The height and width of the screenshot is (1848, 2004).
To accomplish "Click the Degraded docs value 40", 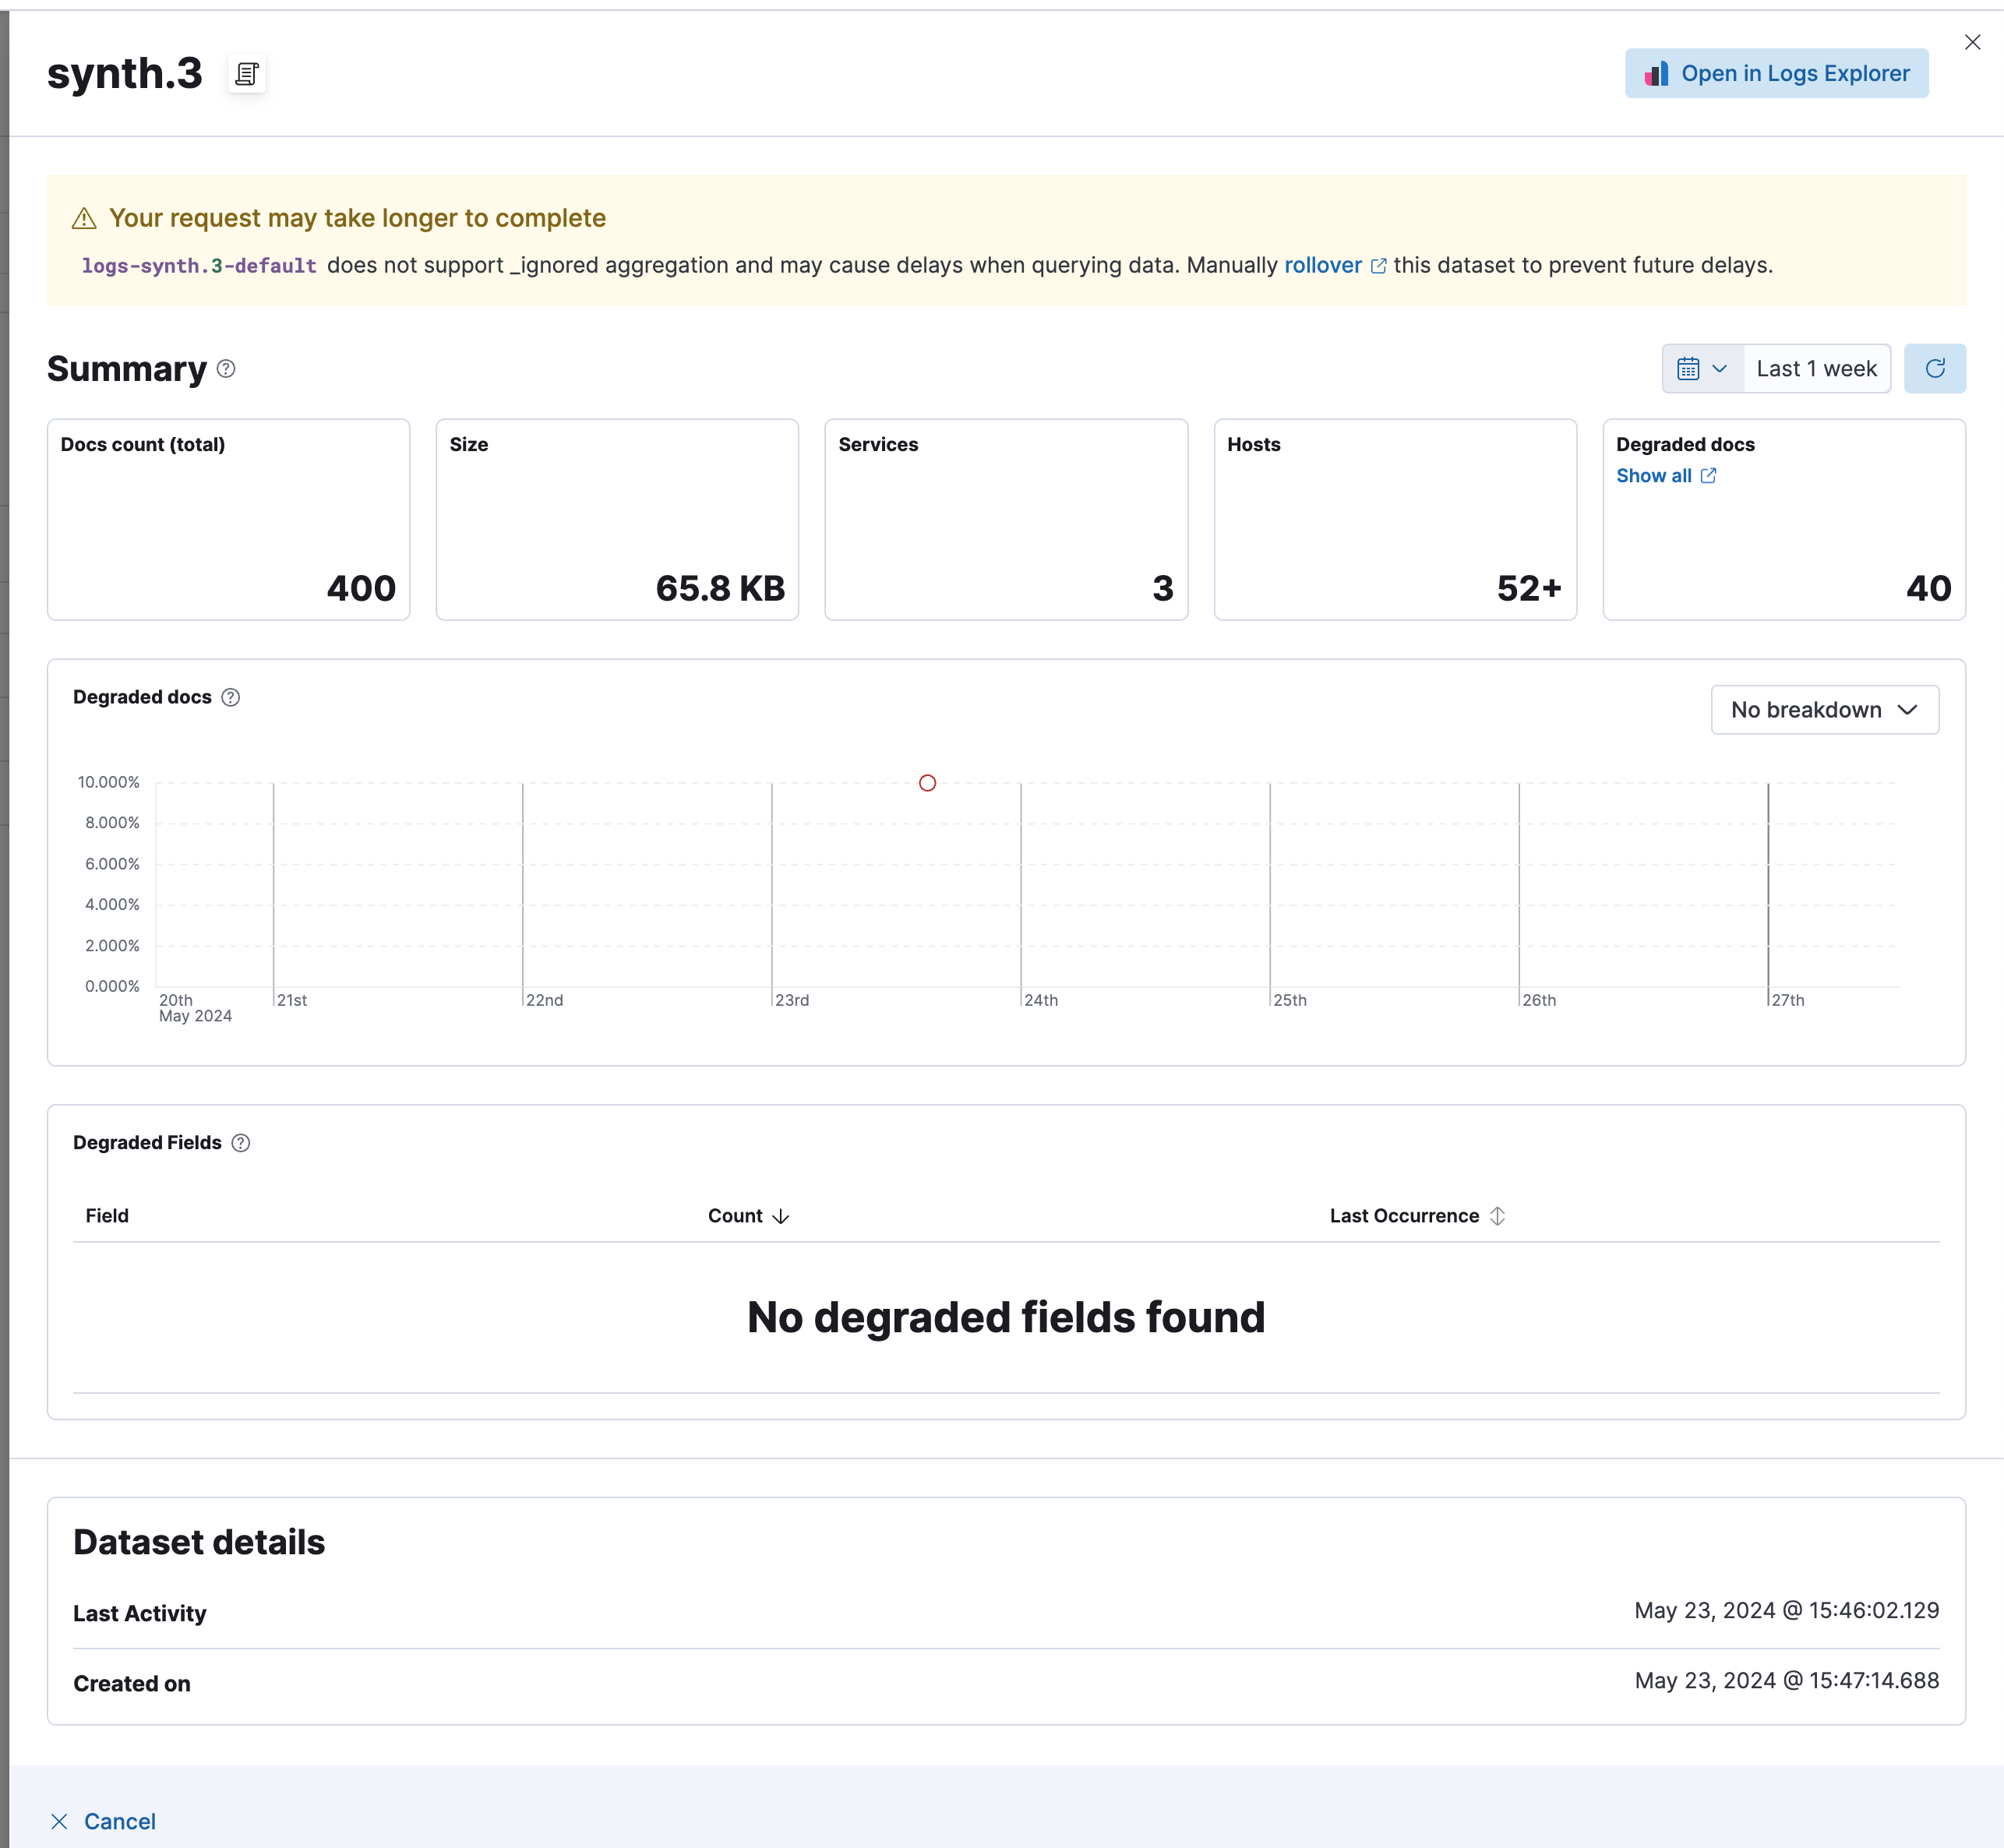I will (x=1928, y=588).
